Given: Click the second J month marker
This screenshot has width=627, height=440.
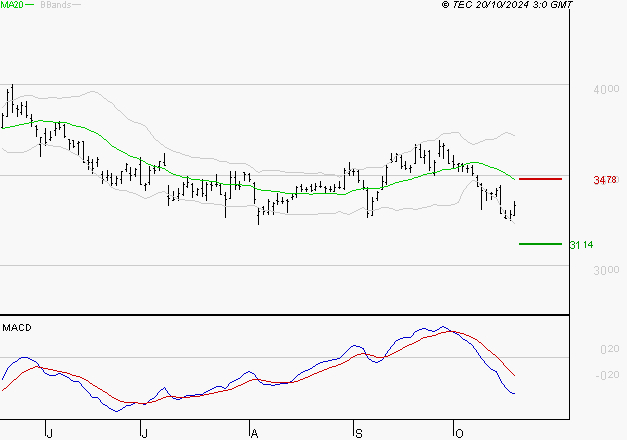Looking at the screenshot, I should tap(144, 434).
